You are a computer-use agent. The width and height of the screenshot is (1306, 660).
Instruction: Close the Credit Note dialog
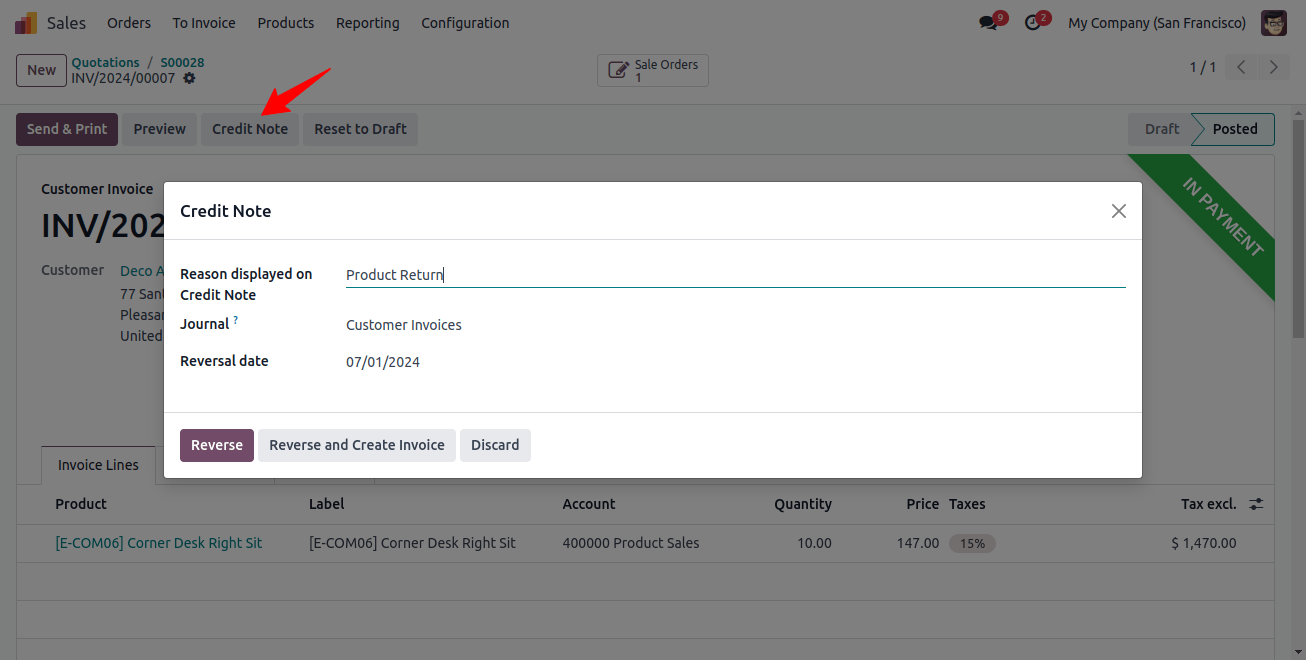[1119, 211]
